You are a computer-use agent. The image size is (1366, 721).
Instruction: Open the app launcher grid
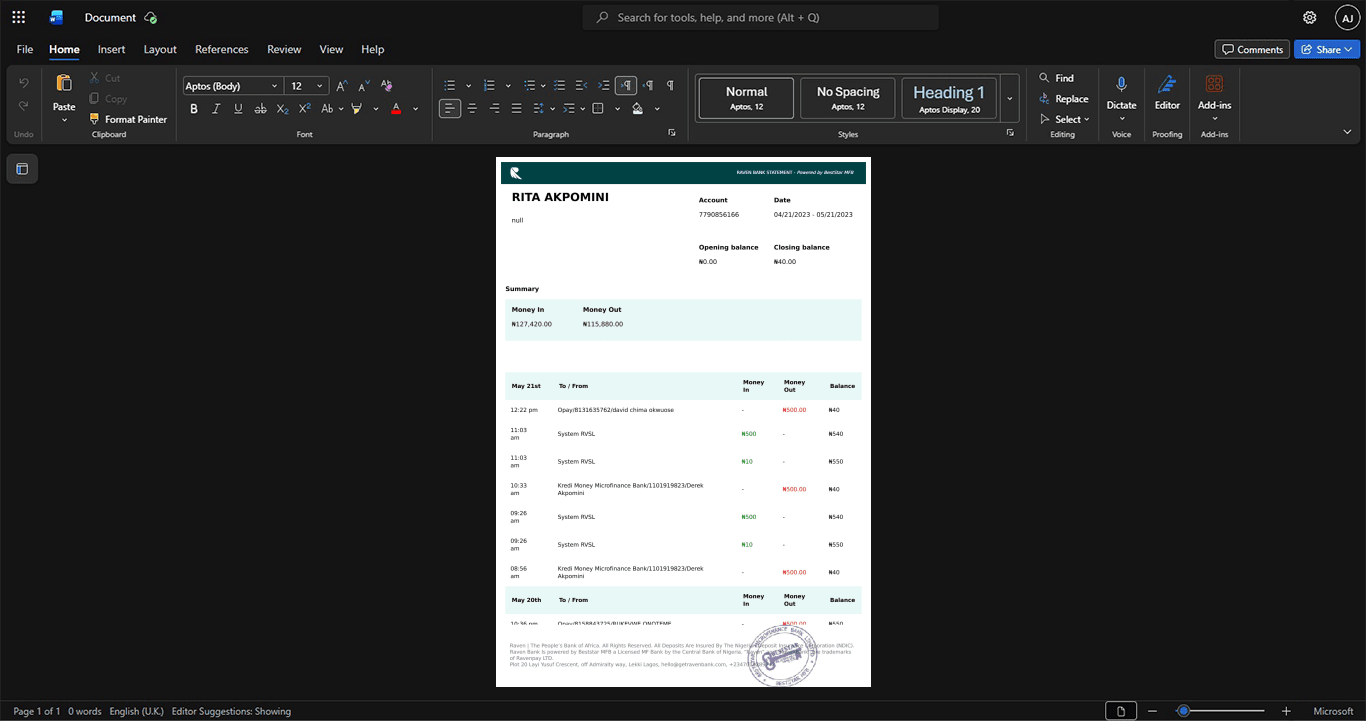pyautogui.click(x=18, y=17)
